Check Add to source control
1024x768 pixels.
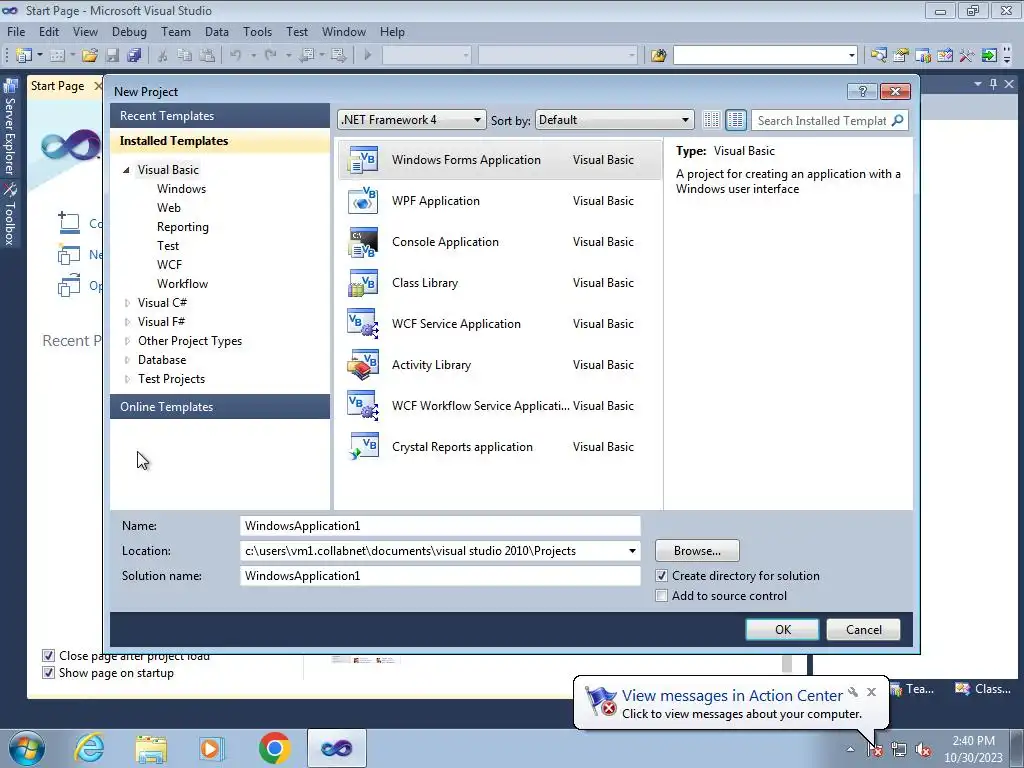[x=662, y=596]
